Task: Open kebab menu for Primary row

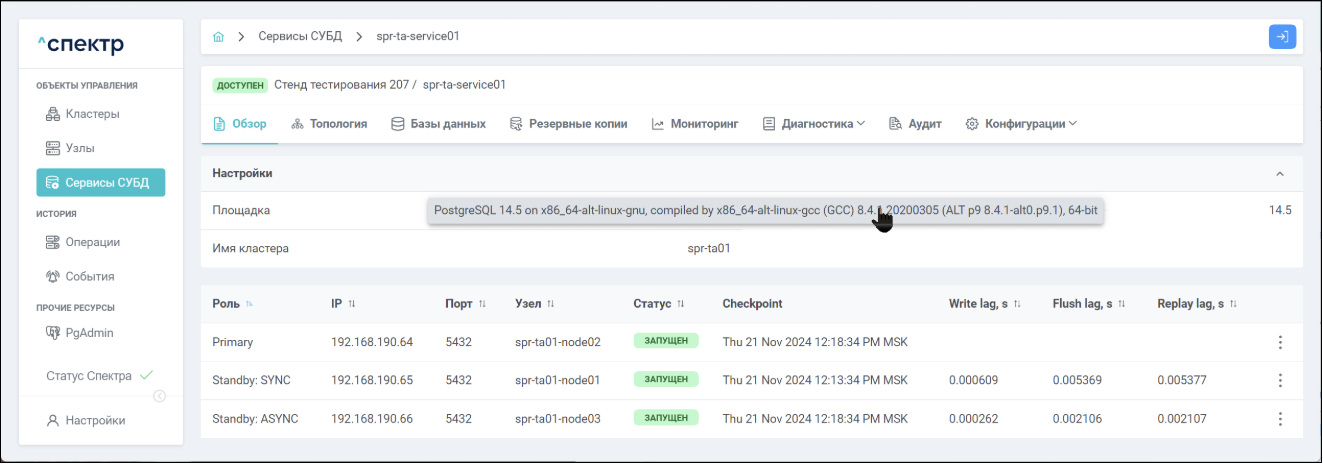Action: click(1280, 343)
